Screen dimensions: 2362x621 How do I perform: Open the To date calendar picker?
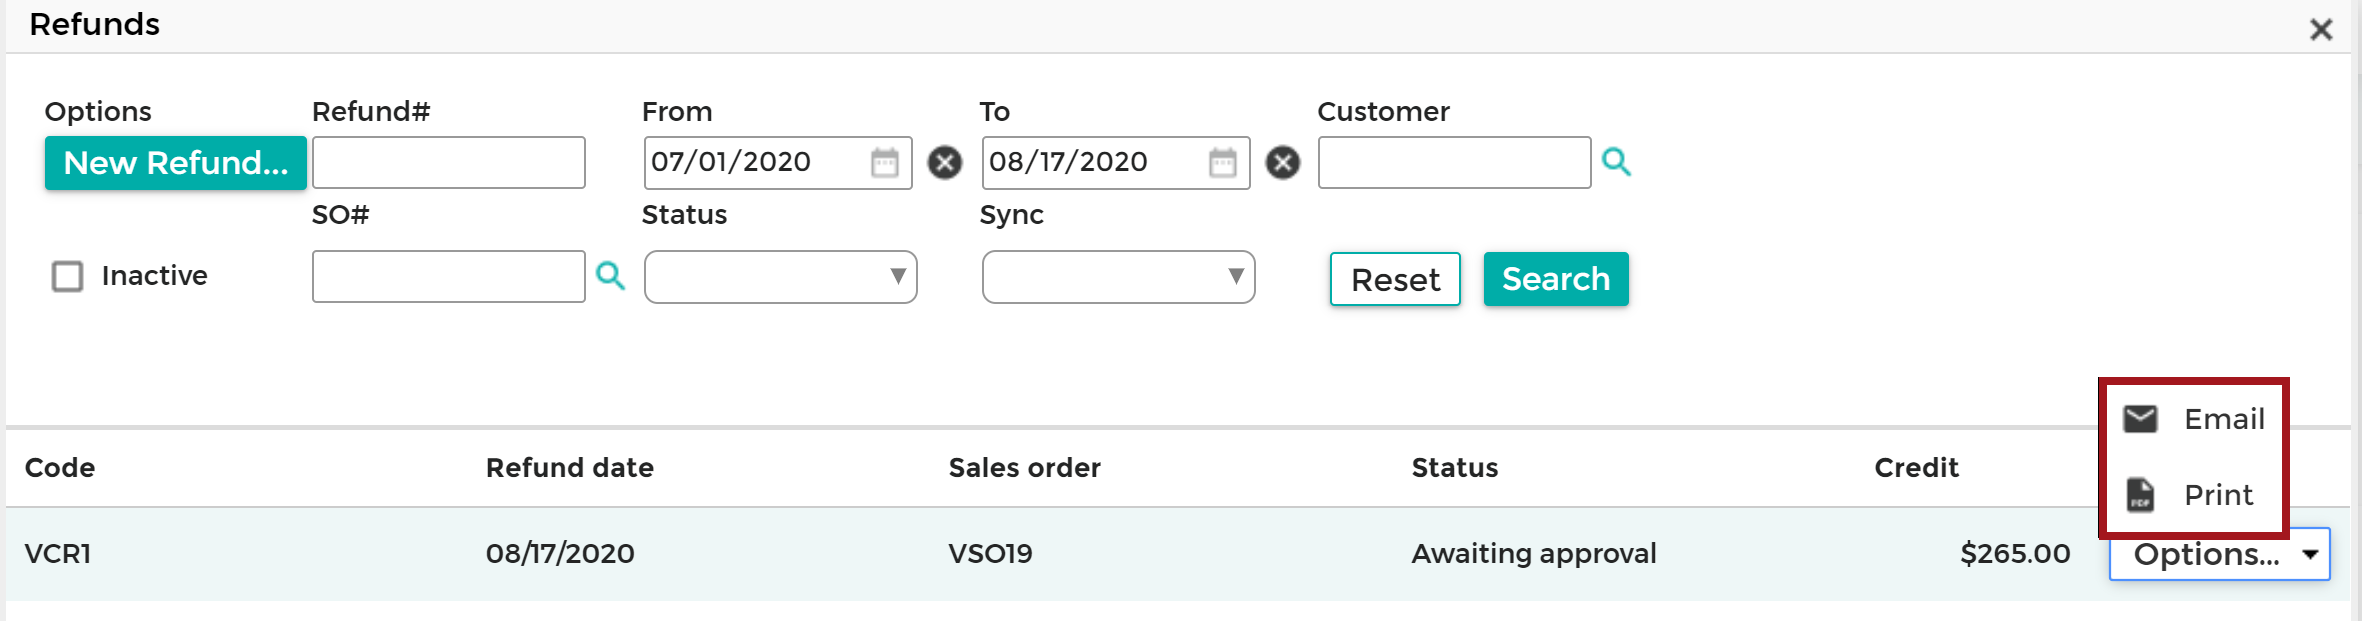(1222, 162)
